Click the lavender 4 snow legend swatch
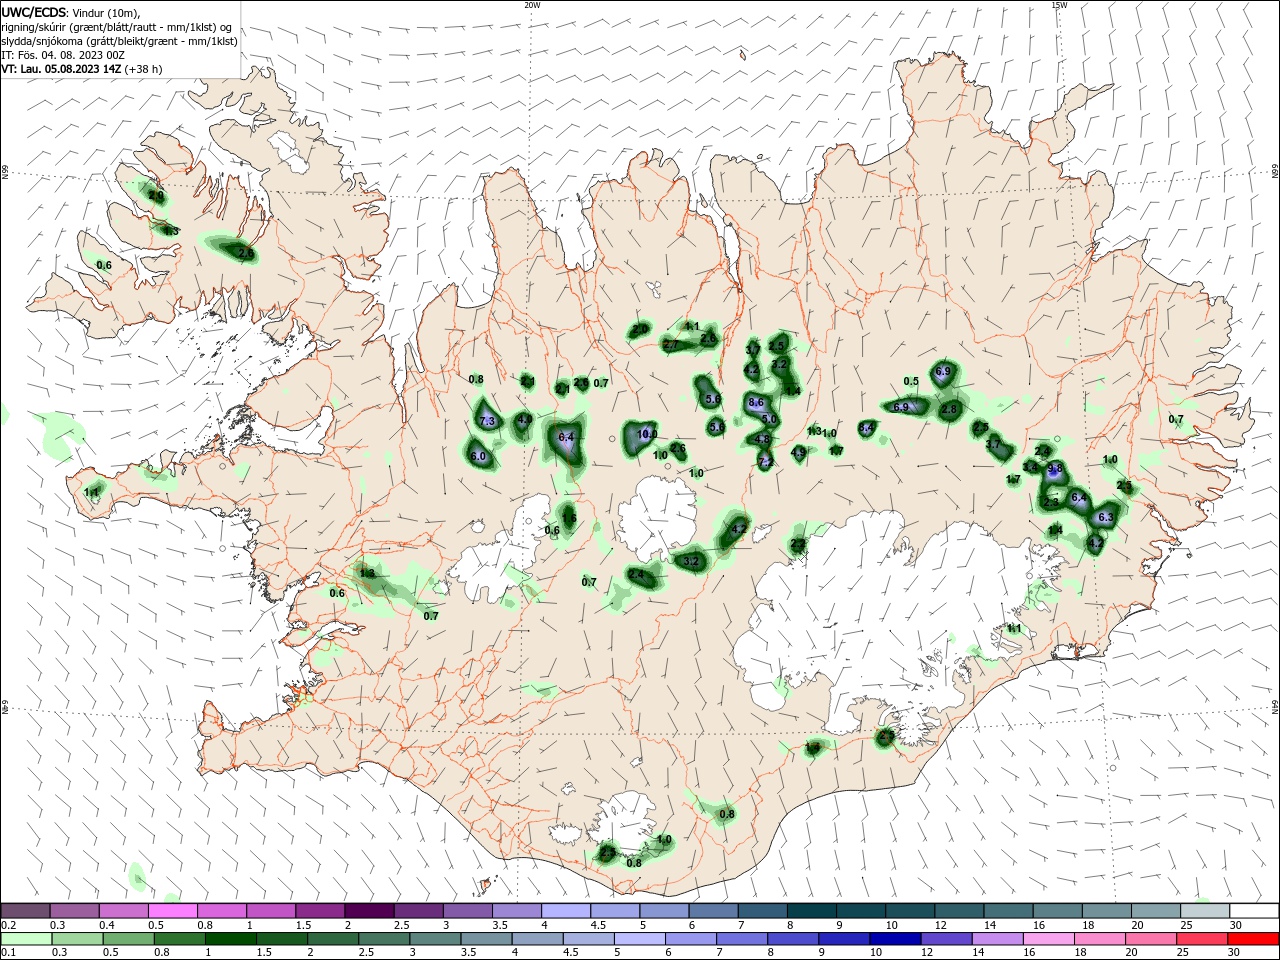This screenshot has height=960, width=1280. click(x=567, y=910)
